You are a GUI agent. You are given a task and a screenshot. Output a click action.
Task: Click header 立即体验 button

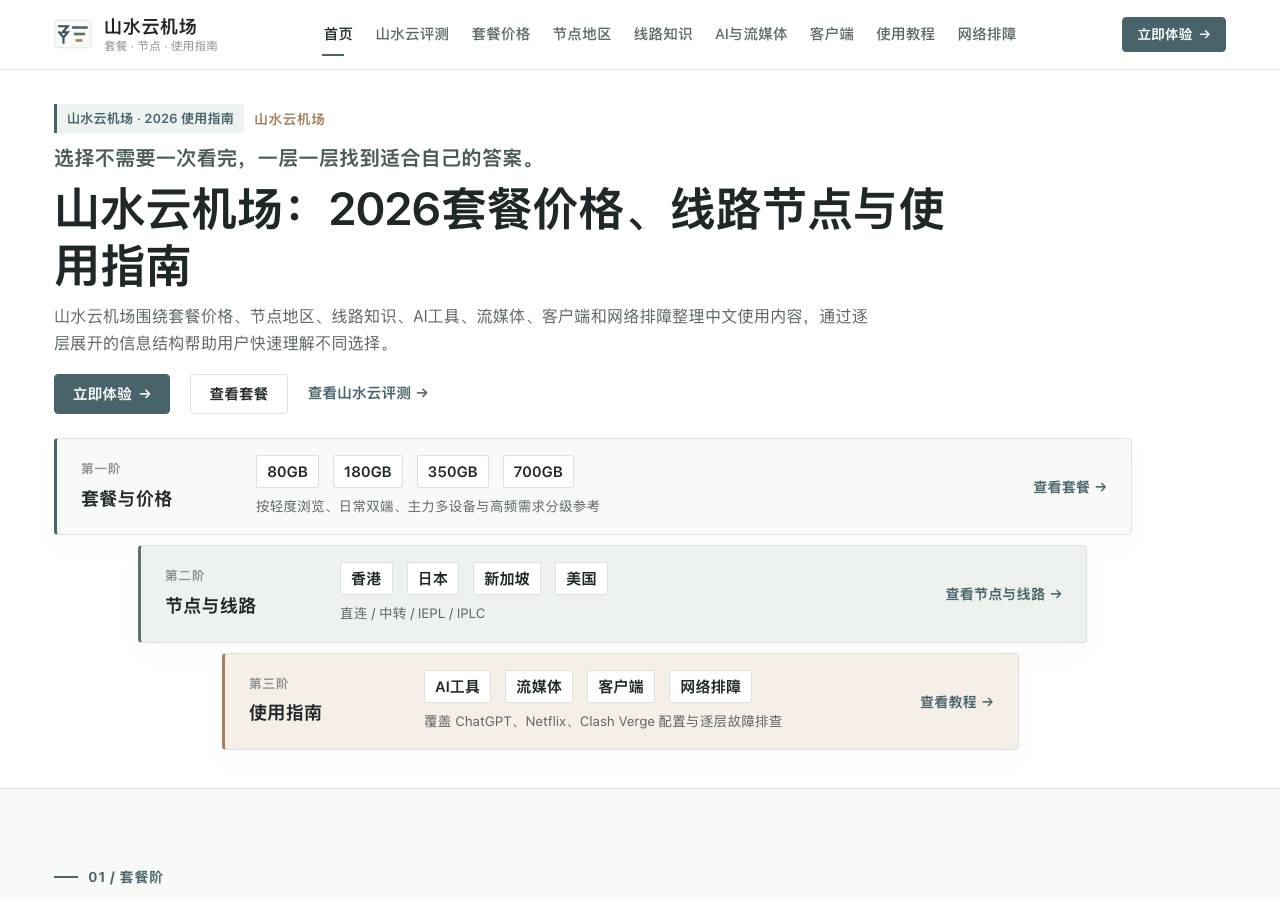pyautogui.click(x=1174, y=34)
